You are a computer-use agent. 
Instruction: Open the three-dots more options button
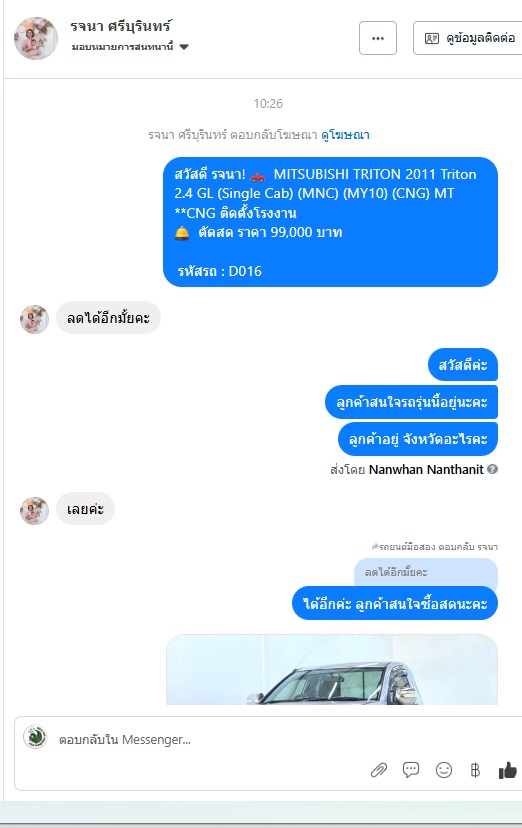point(378,38)
